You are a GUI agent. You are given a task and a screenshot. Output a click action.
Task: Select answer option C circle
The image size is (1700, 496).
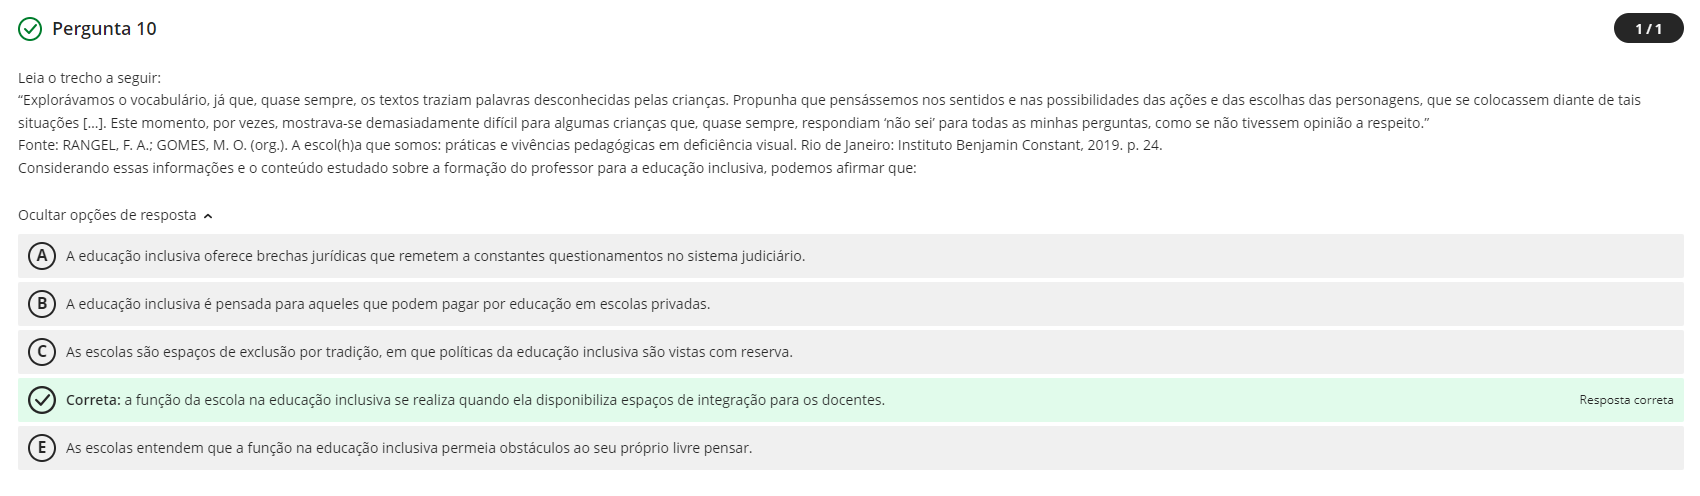pos(42,352)
